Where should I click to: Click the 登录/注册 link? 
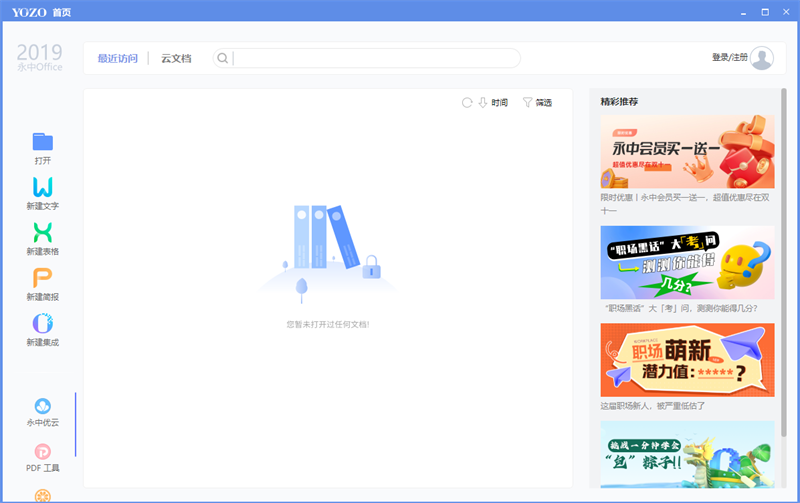pyautogui.click(x=729, y=58)
